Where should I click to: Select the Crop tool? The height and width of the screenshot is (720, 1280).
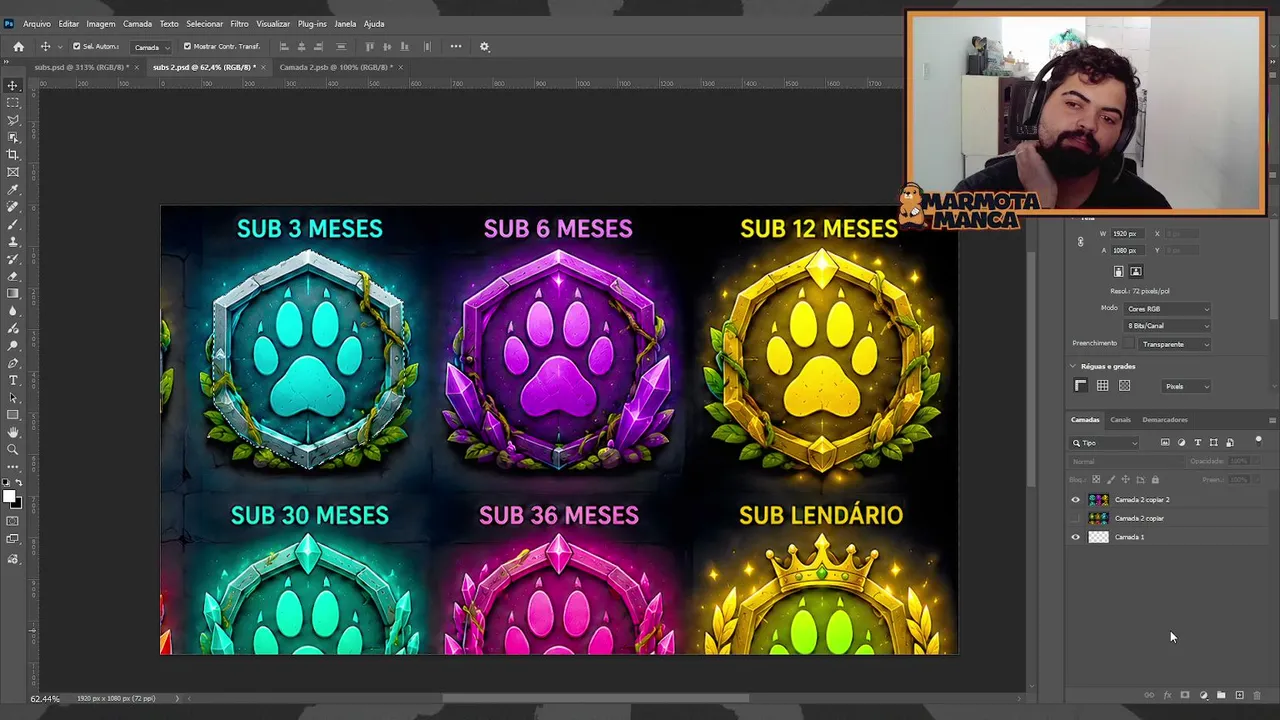[x=13, y=155]
